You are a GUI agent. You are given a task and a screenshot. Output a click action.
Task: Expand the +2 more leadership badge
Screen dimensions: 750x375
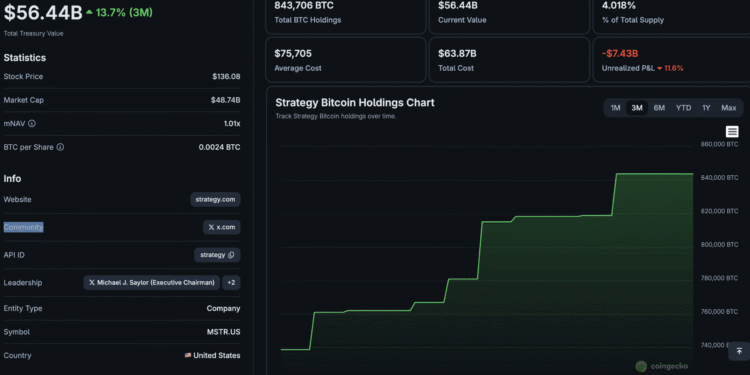(x=231, y=283)
